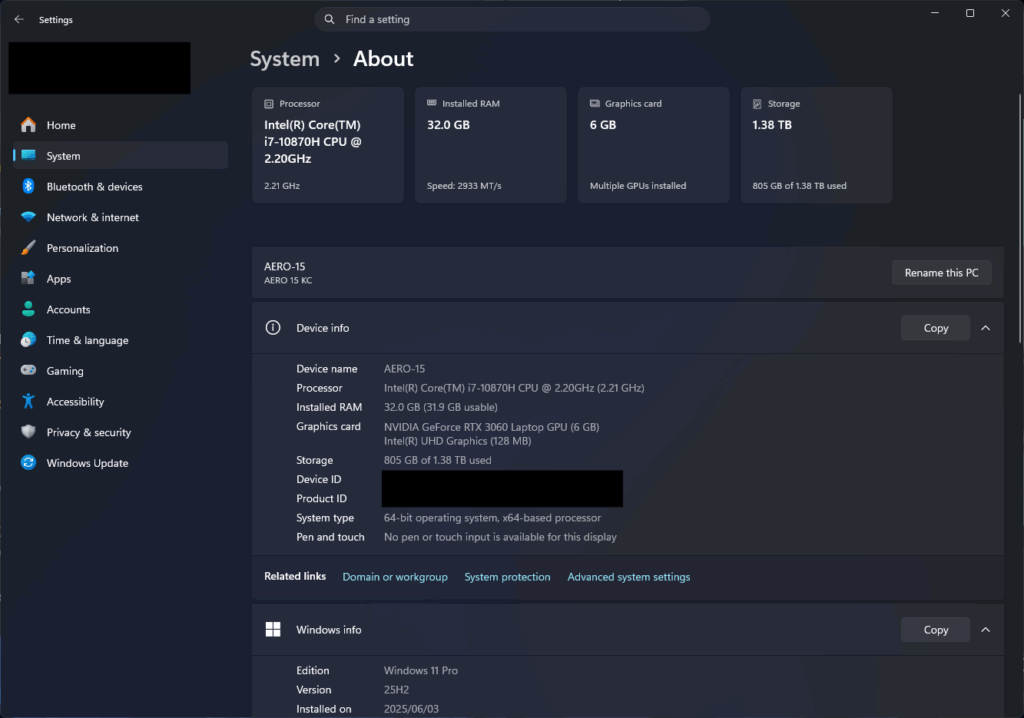The height and width of the screenshot is (718, 1024).
Task: Click the No pen or touch input text
Action: coord(500,537)
